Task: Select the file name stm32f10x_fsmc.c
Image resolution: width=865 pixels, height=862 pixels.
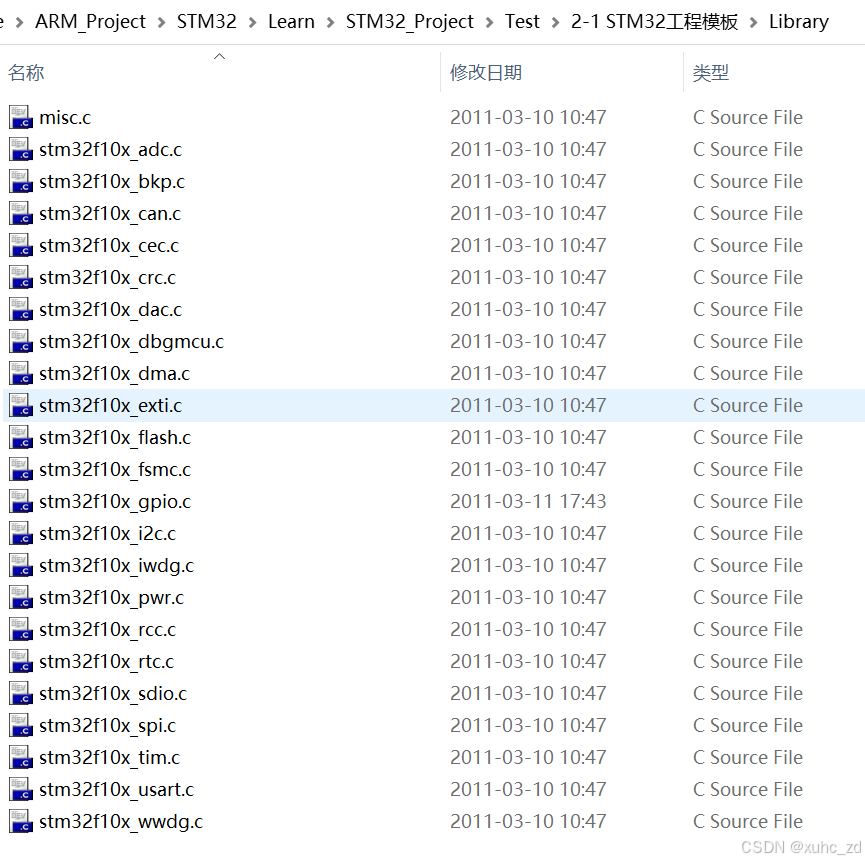Action: pyautogui.click(x=115, y=469)
